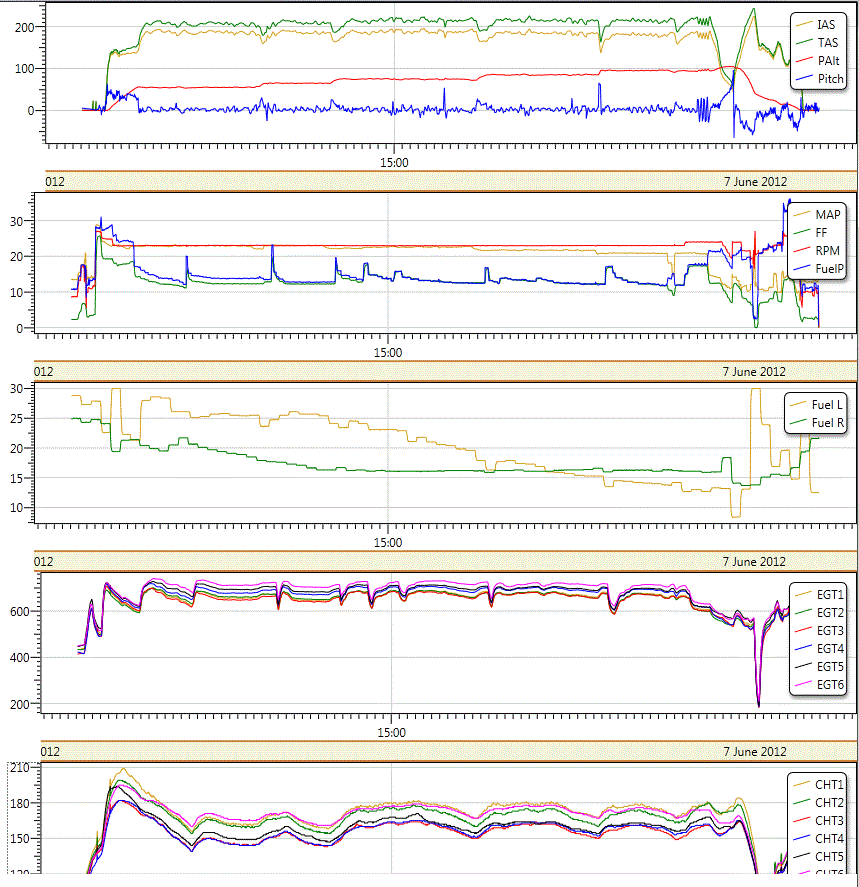
Task: Click the PAlt legend line swatch
Action: pos(804,61)
